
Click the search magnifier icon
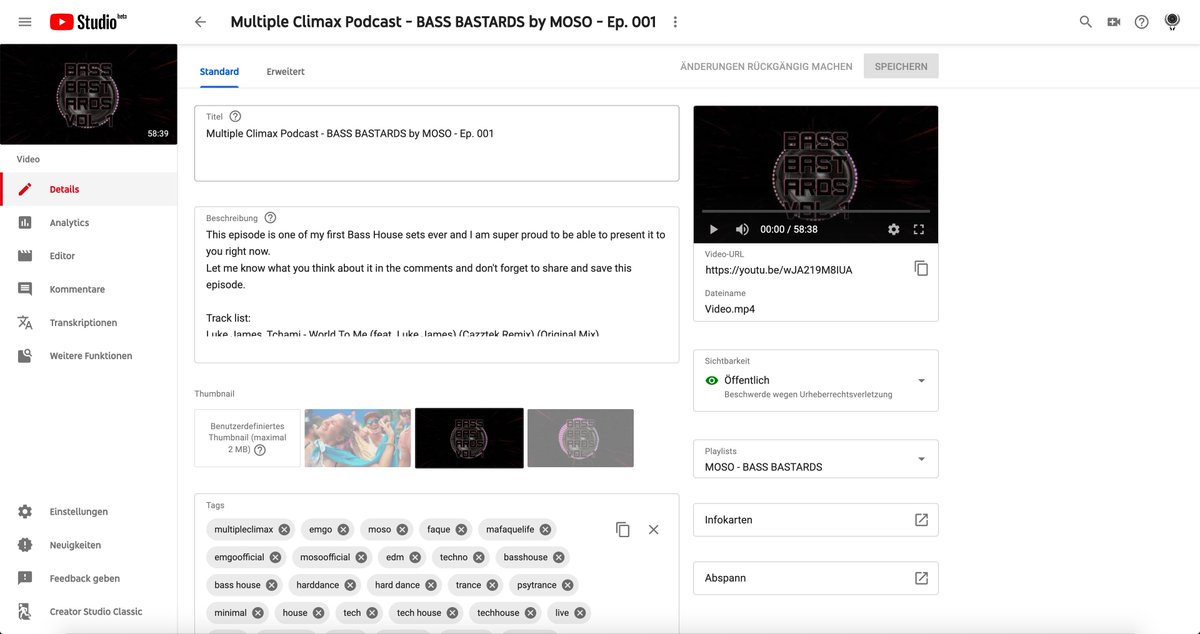click(1086, 22)
